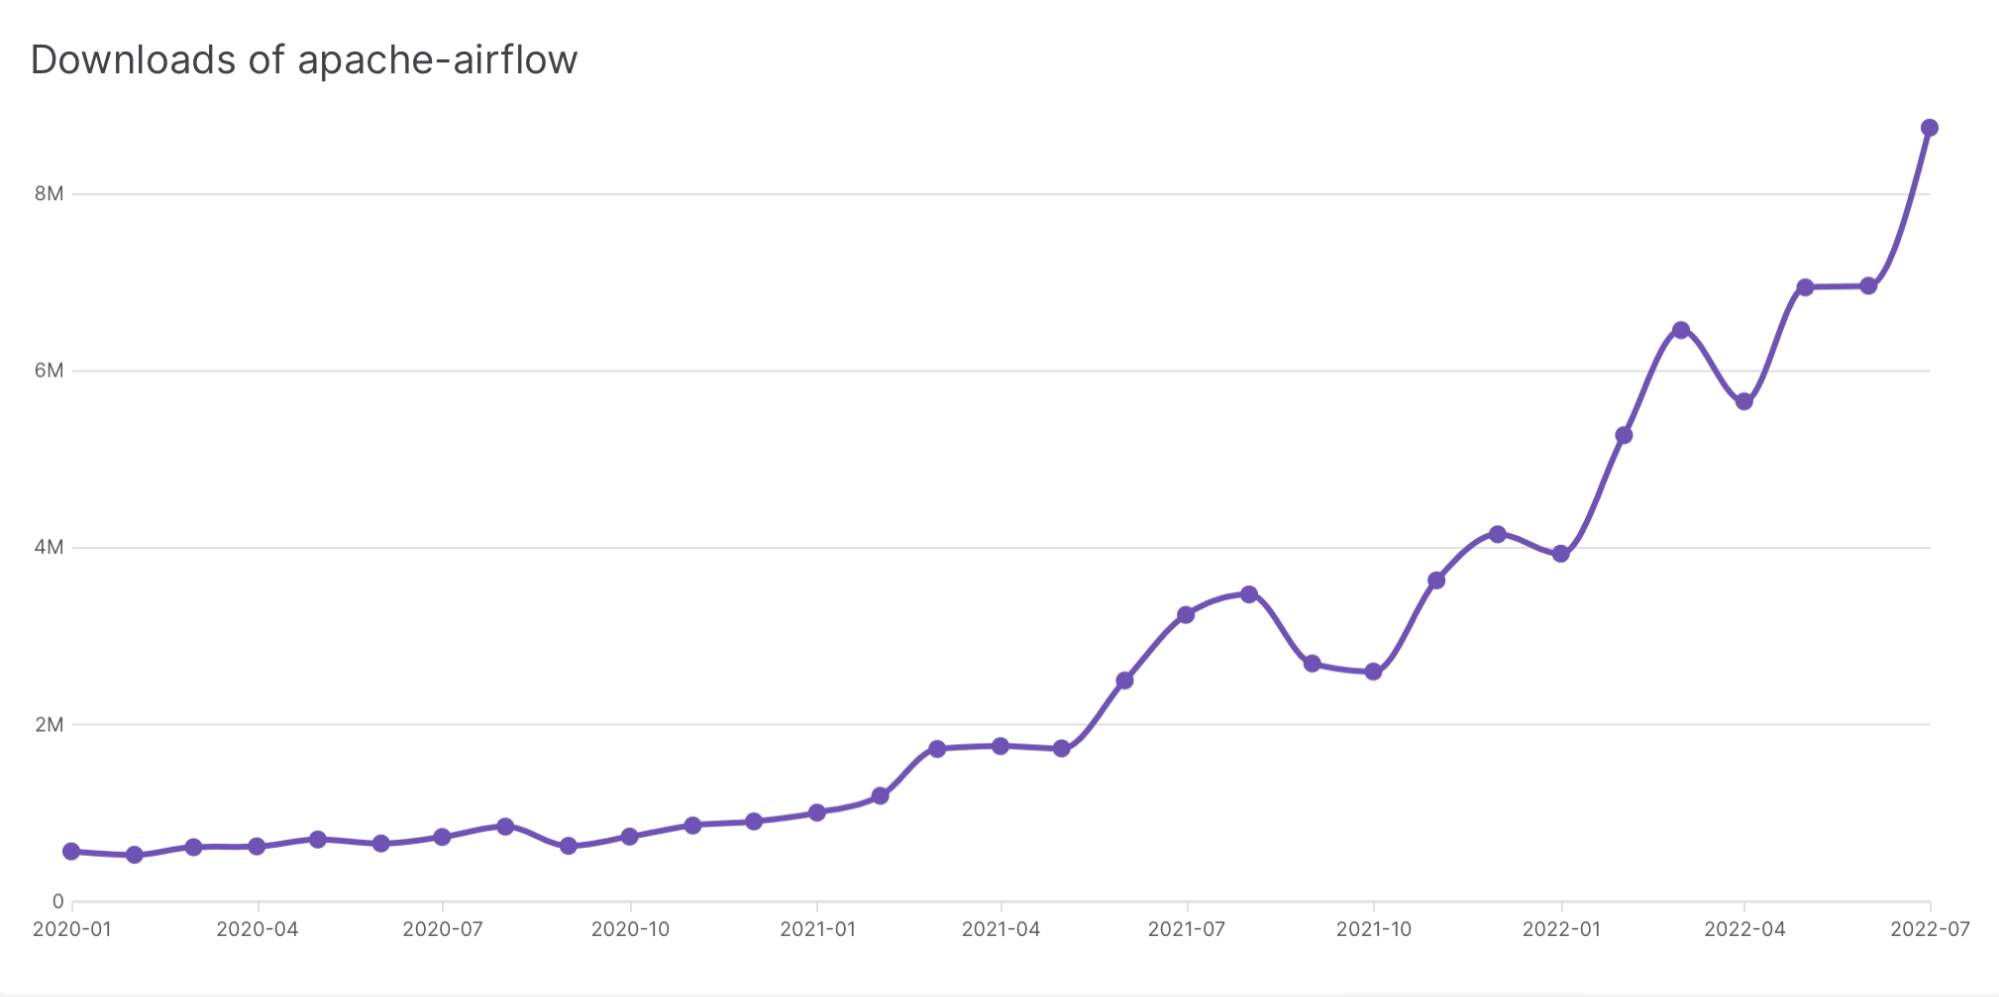Click the chart title "Downloads of apache-airflow"
This screenshot has height=997, width=1999.
pos(304,60)
